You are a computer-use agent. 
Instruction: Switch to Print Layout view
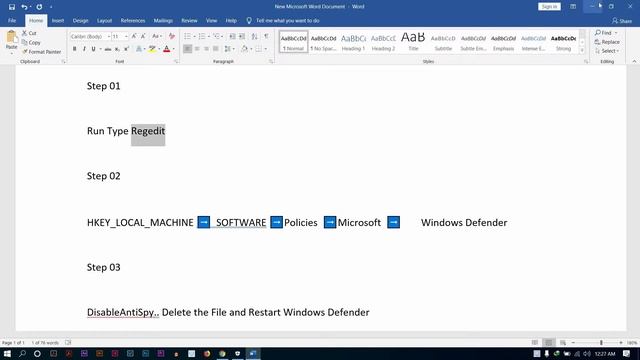[549, 342]
